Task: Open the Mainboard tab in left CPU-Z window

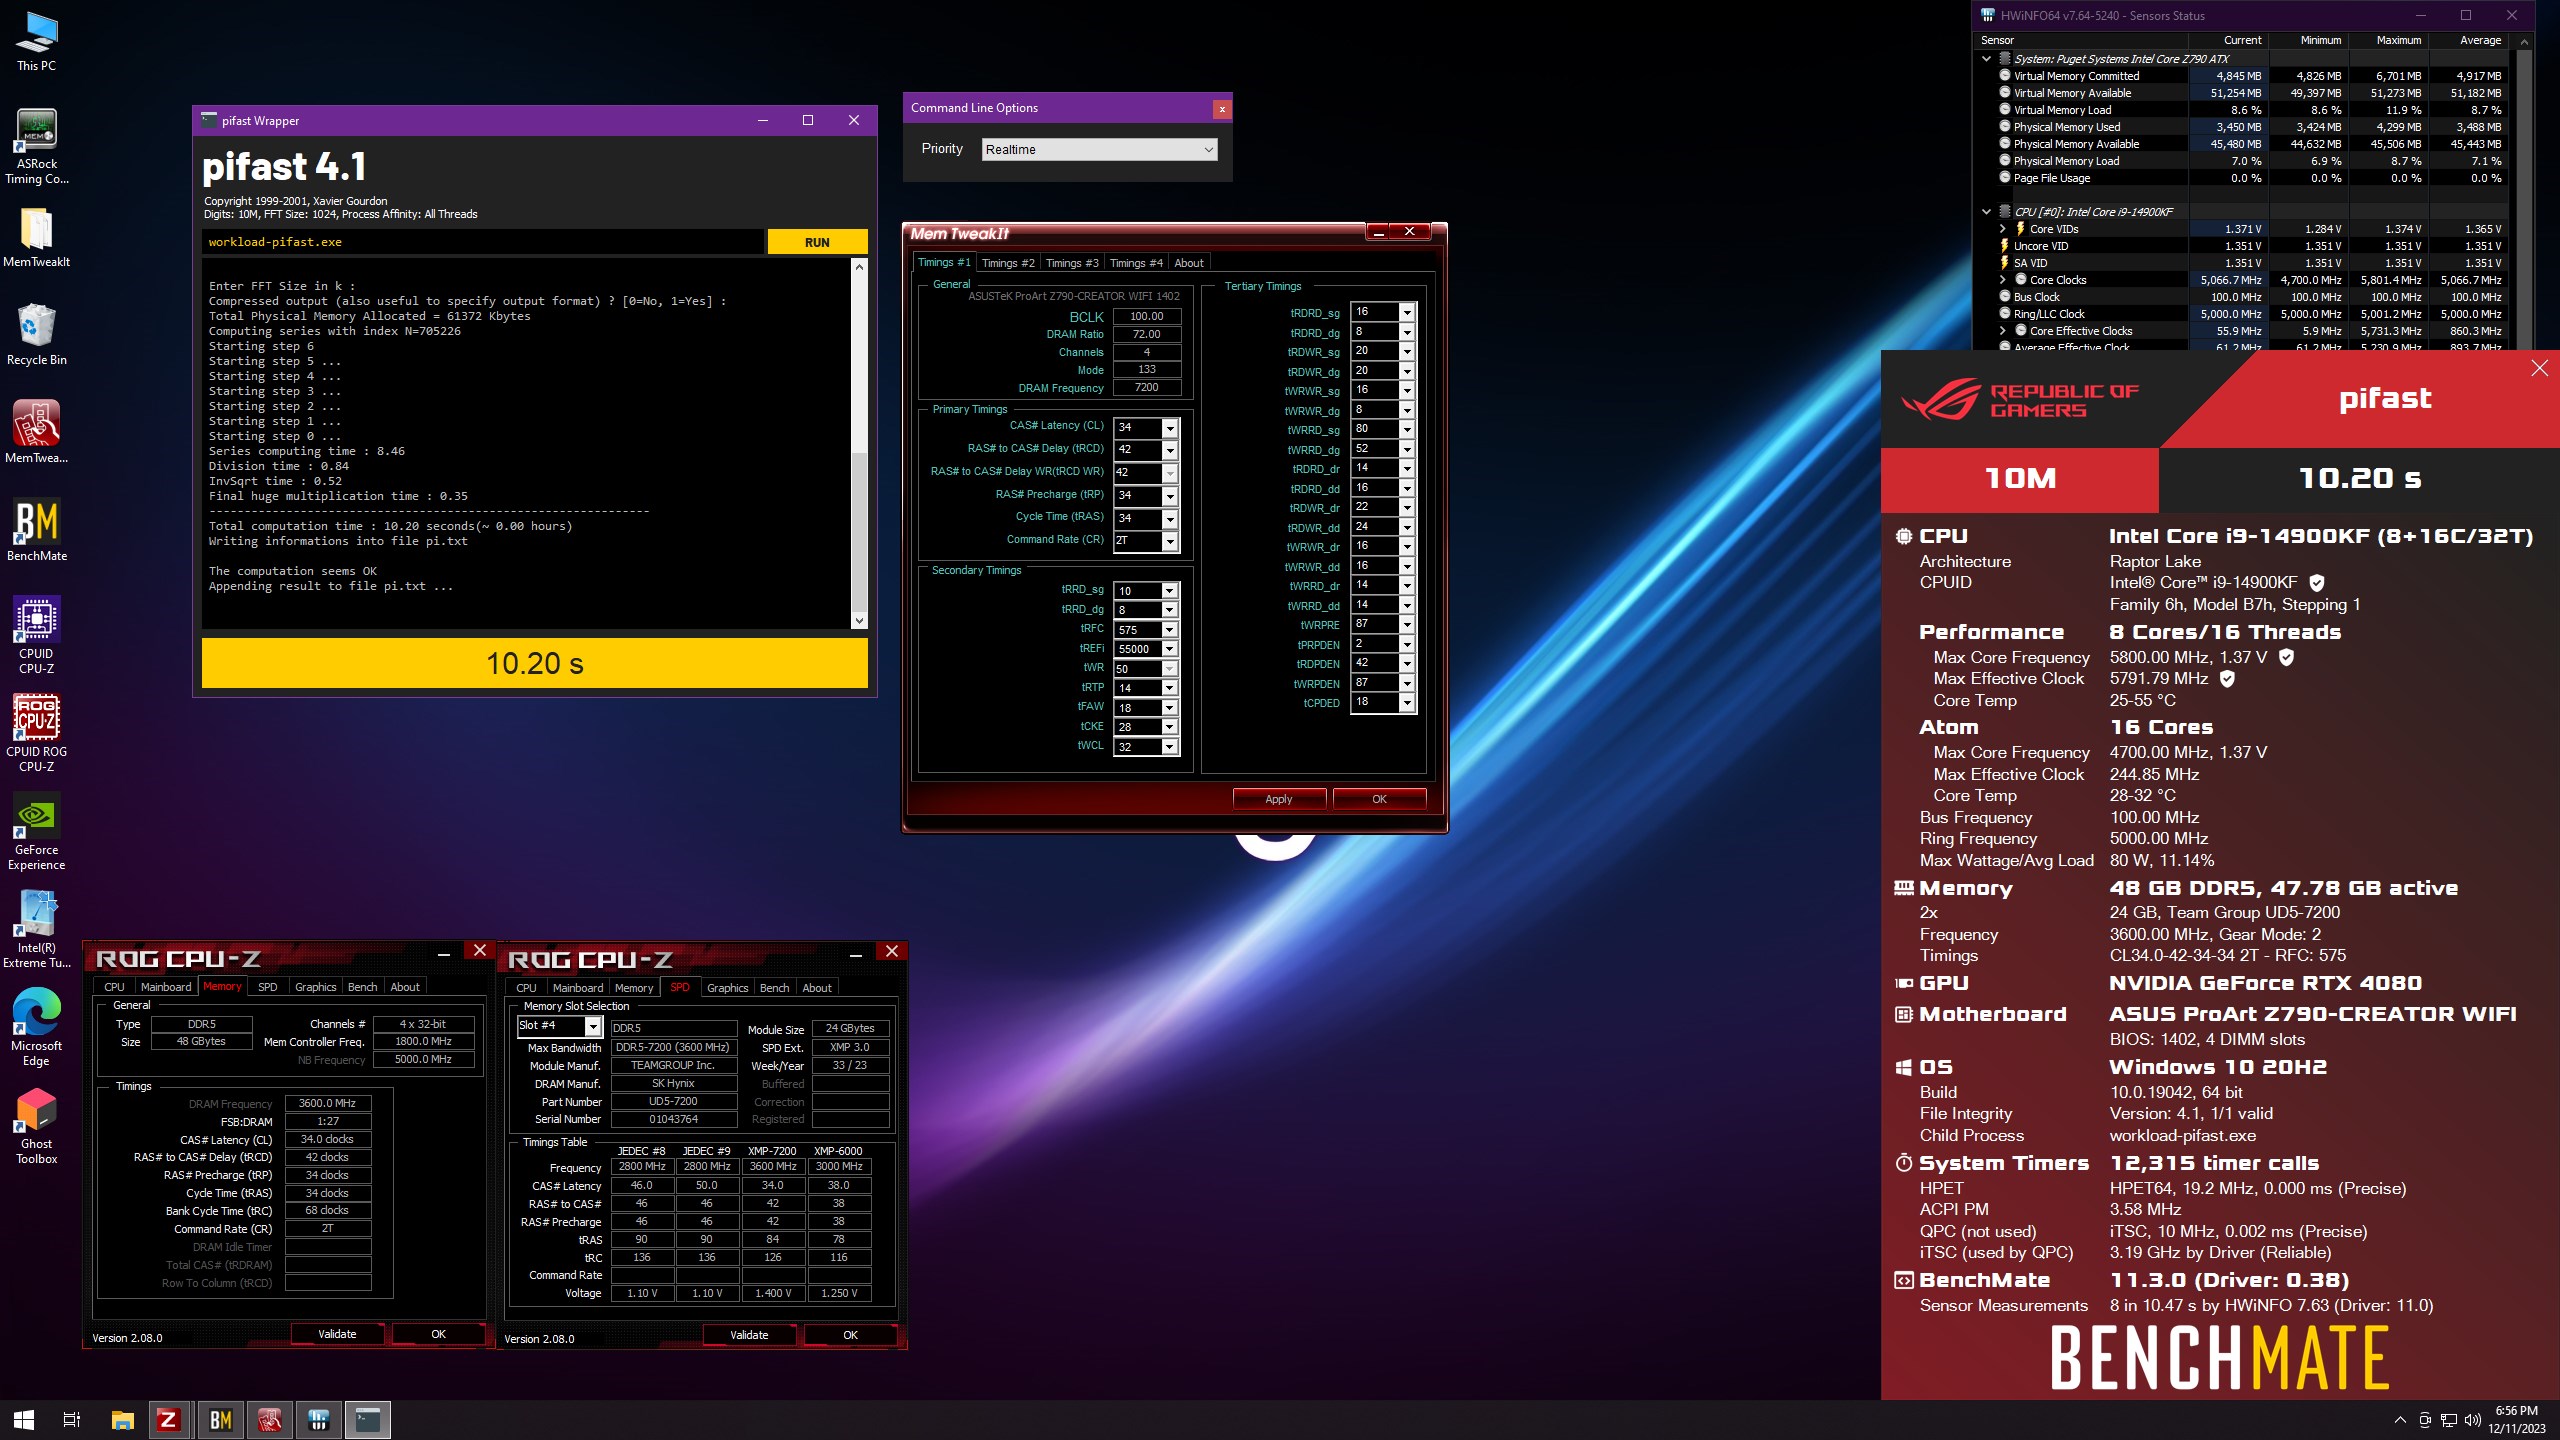Action: click(166, 987)
